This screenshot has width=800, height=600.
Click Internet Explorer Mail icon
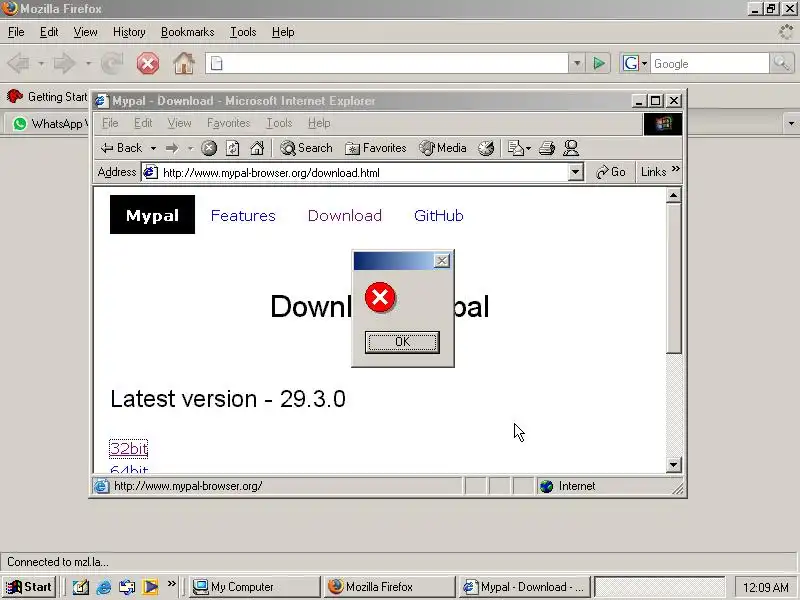click(515, 148)
